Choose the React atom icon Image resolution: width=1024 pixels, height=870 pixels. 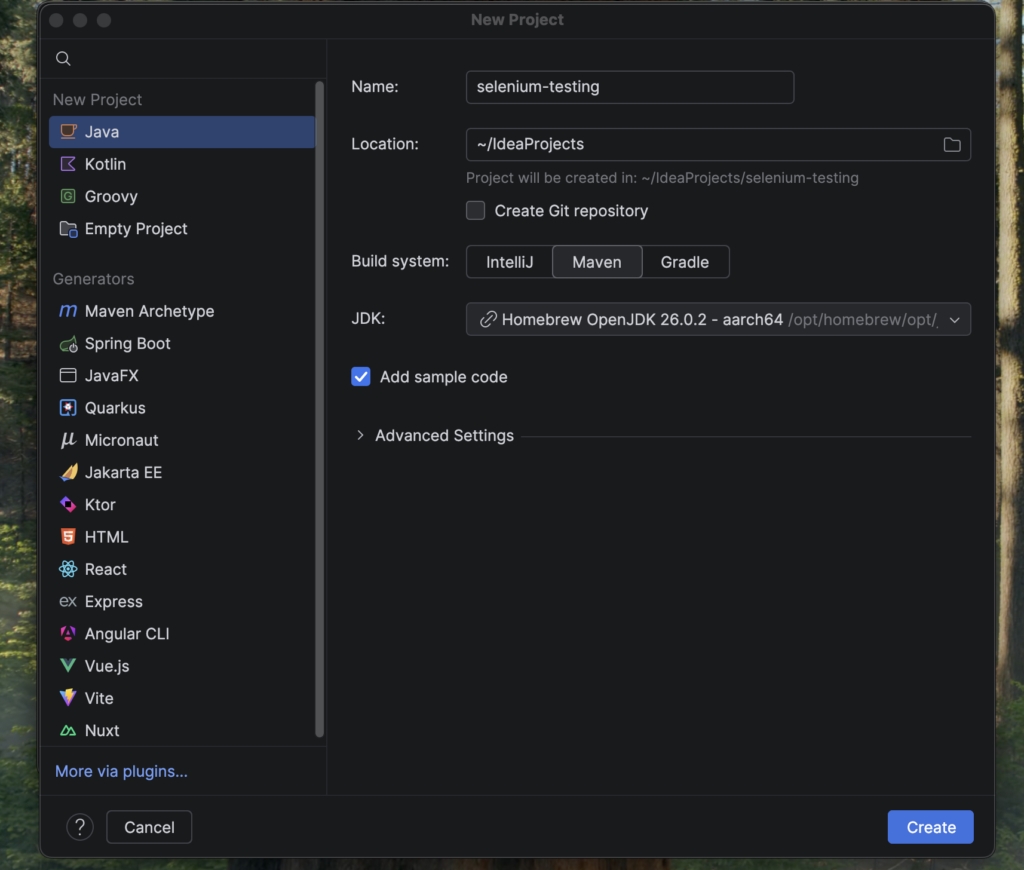click(x=68, y=570)
